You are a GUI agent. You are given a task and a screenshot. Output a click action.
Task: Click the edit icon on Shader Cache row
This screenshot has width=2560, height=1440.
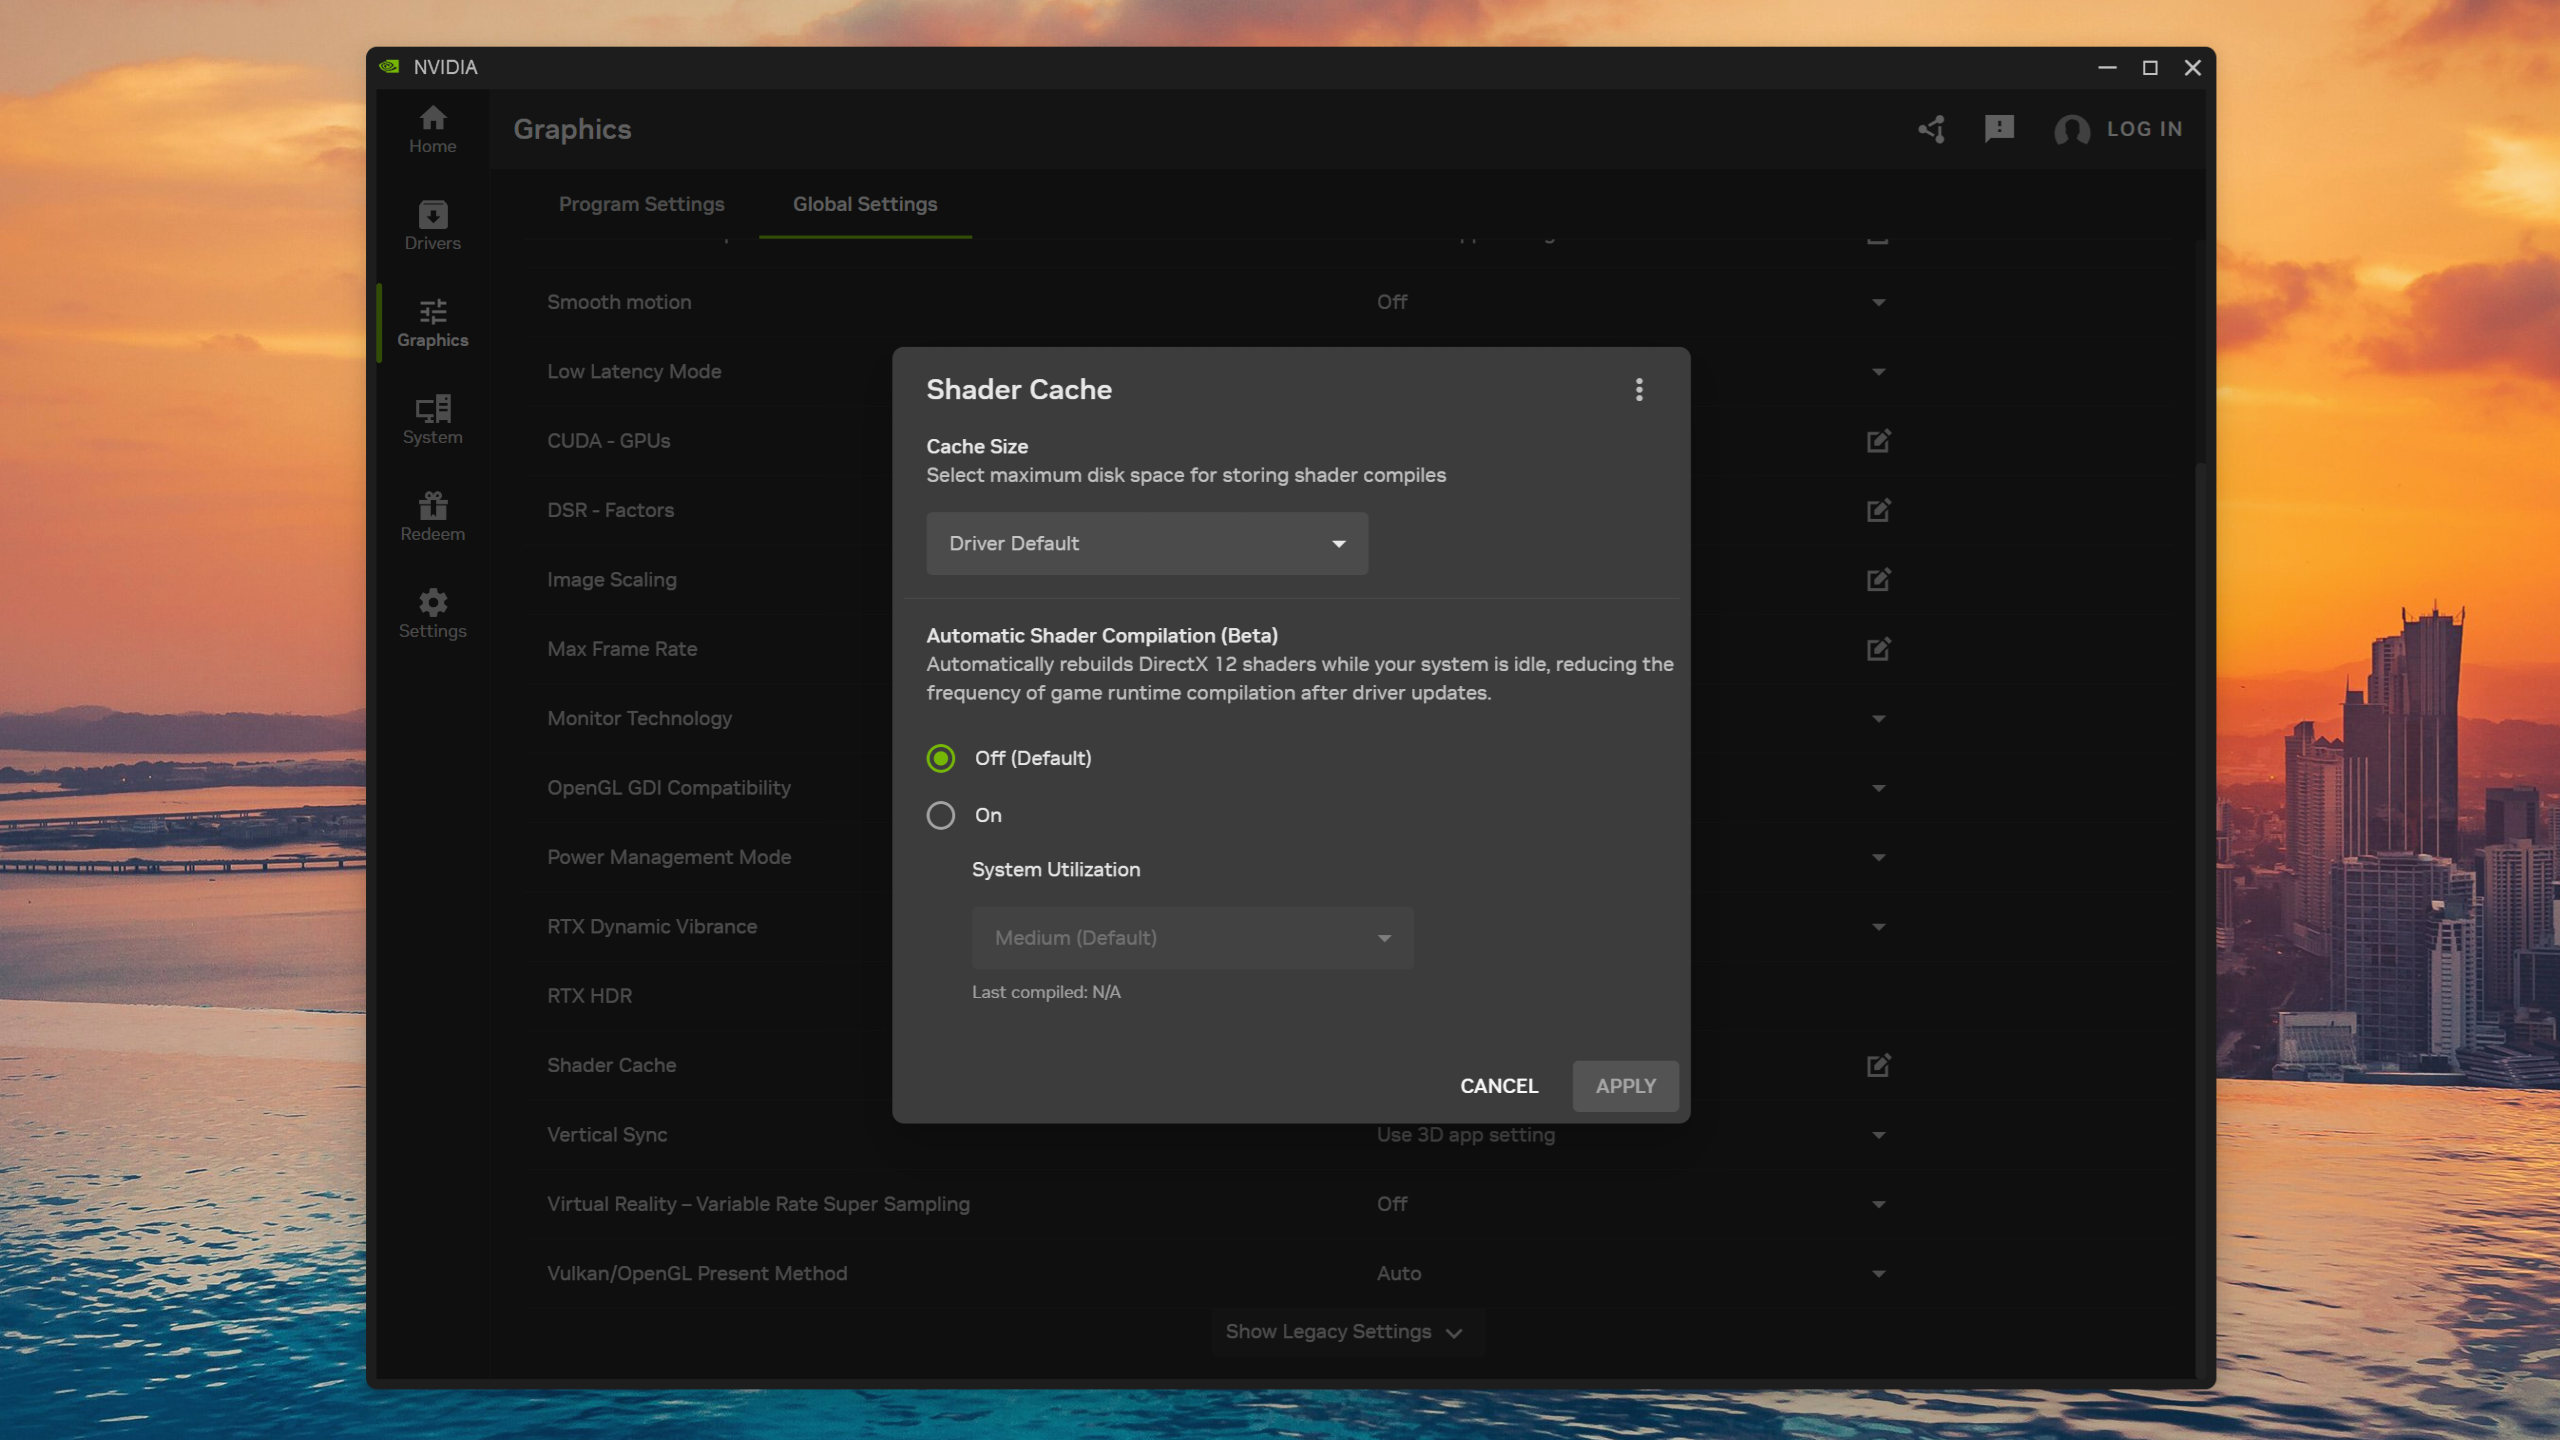1879,1065
